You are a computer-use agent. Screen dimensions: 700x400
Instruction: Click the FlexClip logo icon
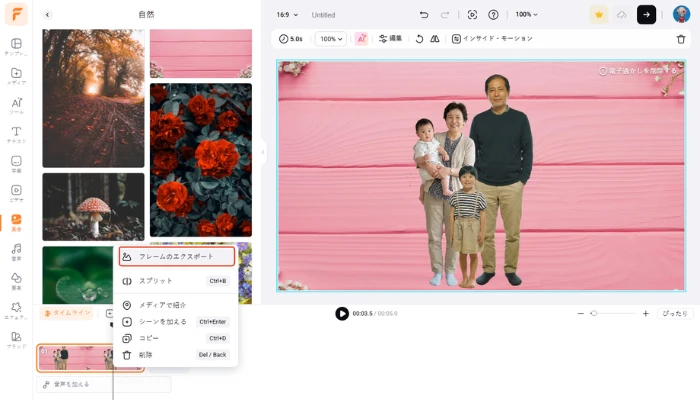(17, 14)
